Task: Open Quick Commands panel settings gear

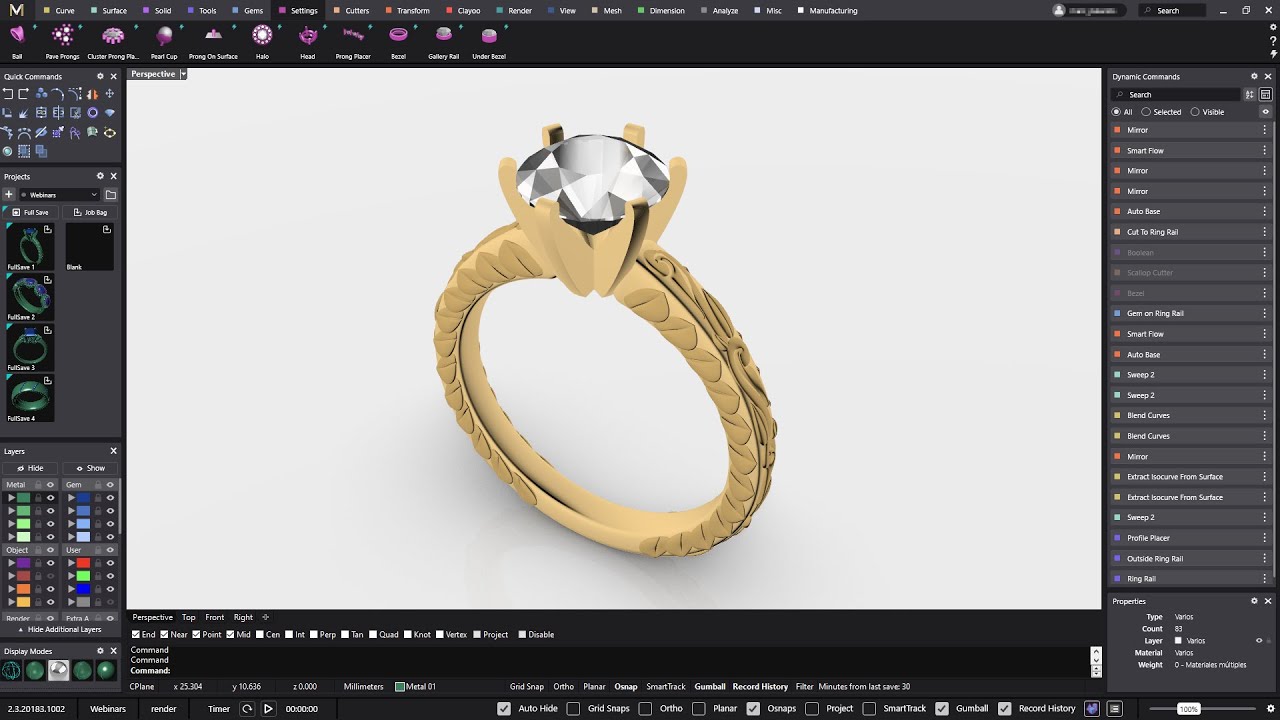Action: point(100,76)
